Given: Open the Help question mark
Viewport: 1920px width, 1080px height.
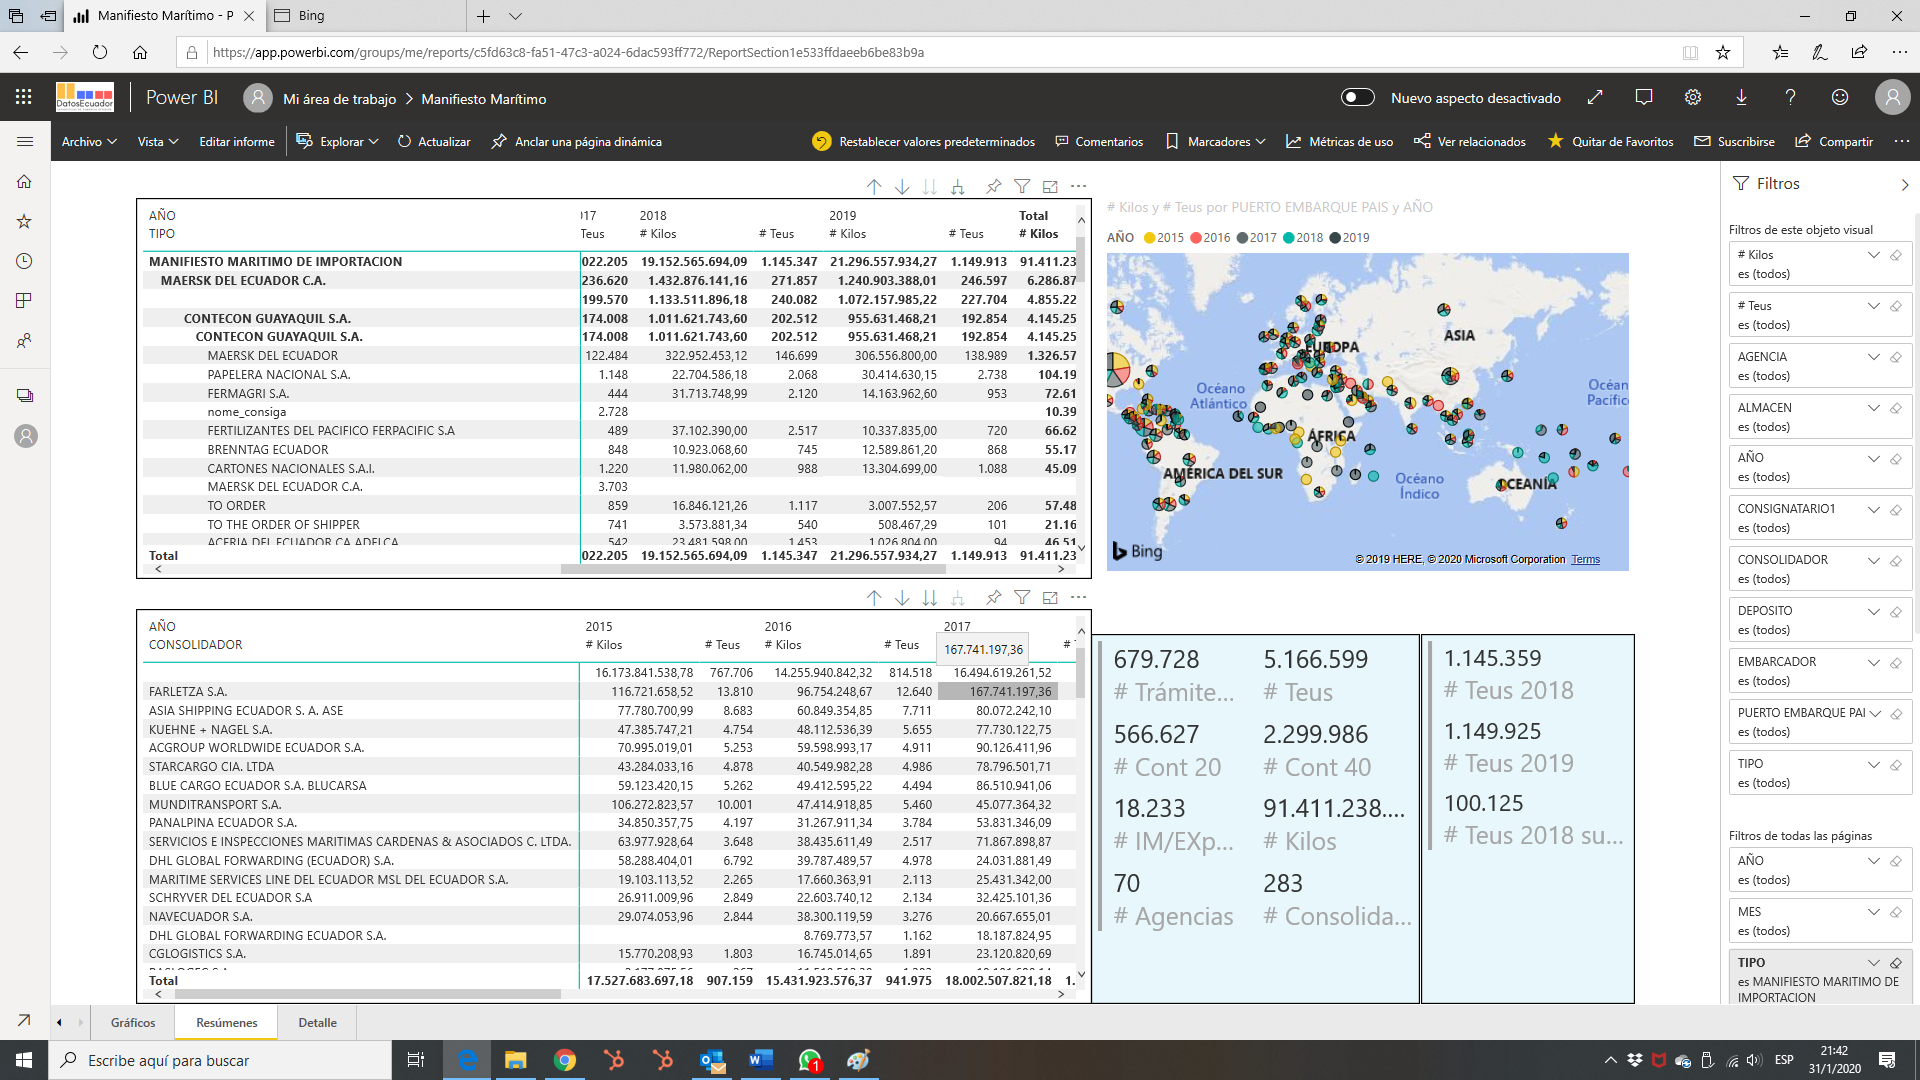Looking at the screenshot, I should (1790, 97).
